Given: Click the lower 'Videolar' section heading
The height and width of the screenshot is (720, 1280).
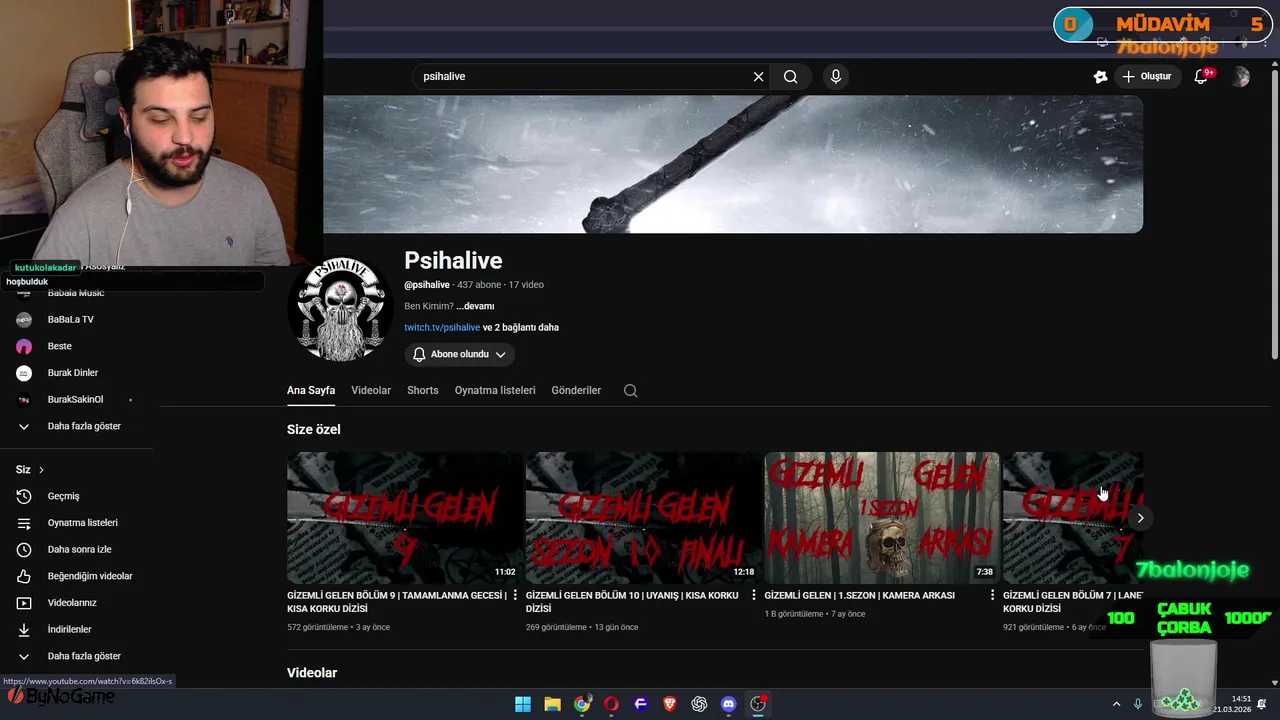Looking at the screenshot, I should coord(312,673).
